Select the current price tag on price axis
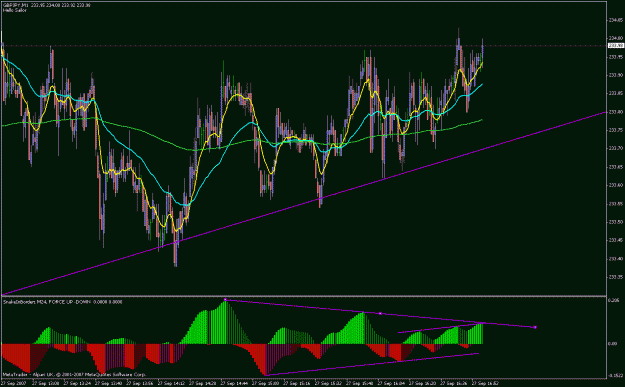The image size is (625, 387). click(615, 45)
